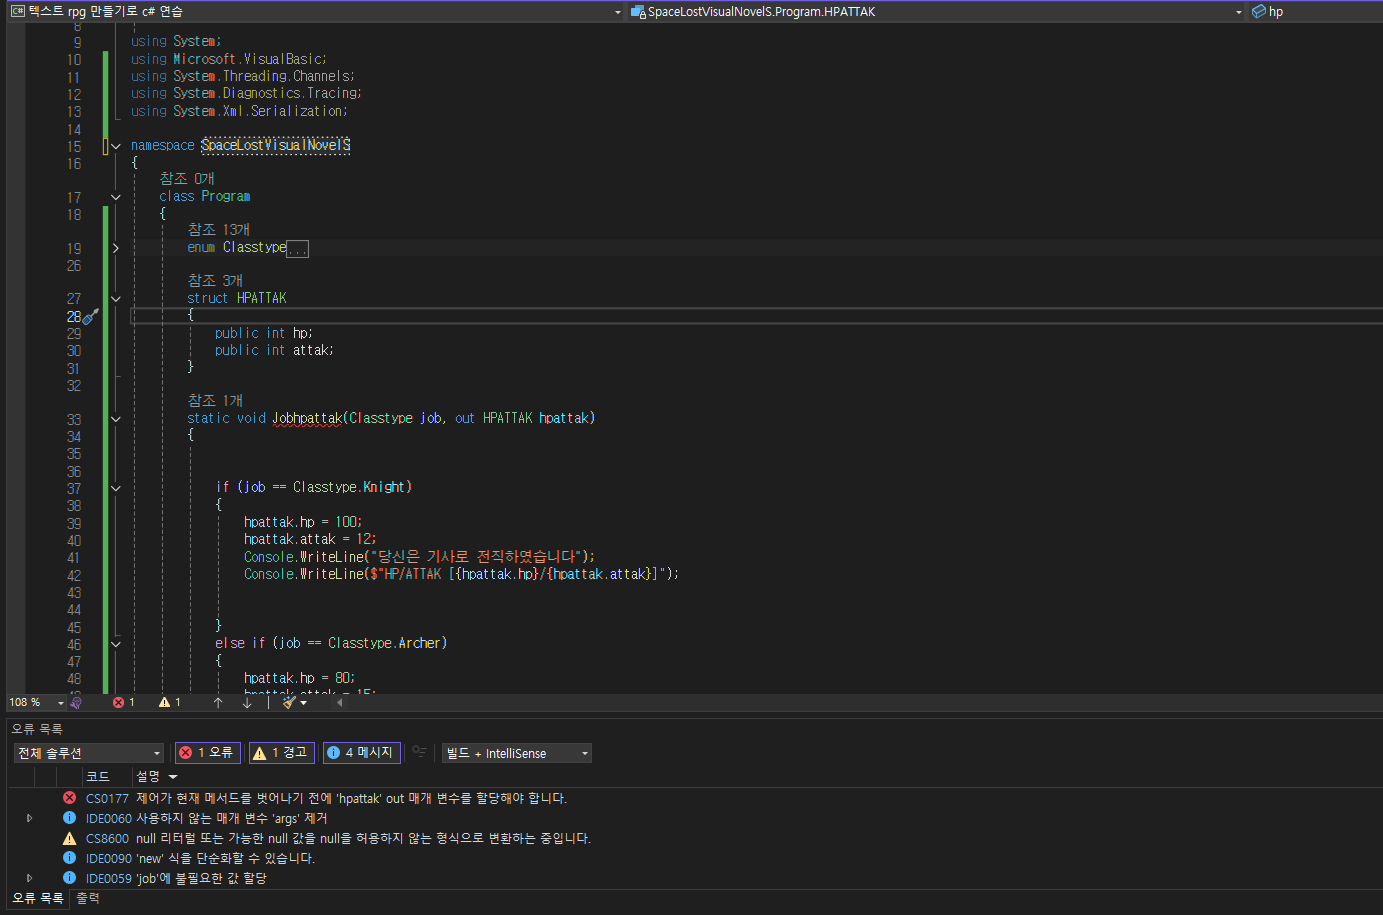Open the type navigation dropdown SpaceLostVisualNovelS.Program.HPATTAK
Image resolution: width=1383 pixels, height=915 pixels.
pos(937,12)
